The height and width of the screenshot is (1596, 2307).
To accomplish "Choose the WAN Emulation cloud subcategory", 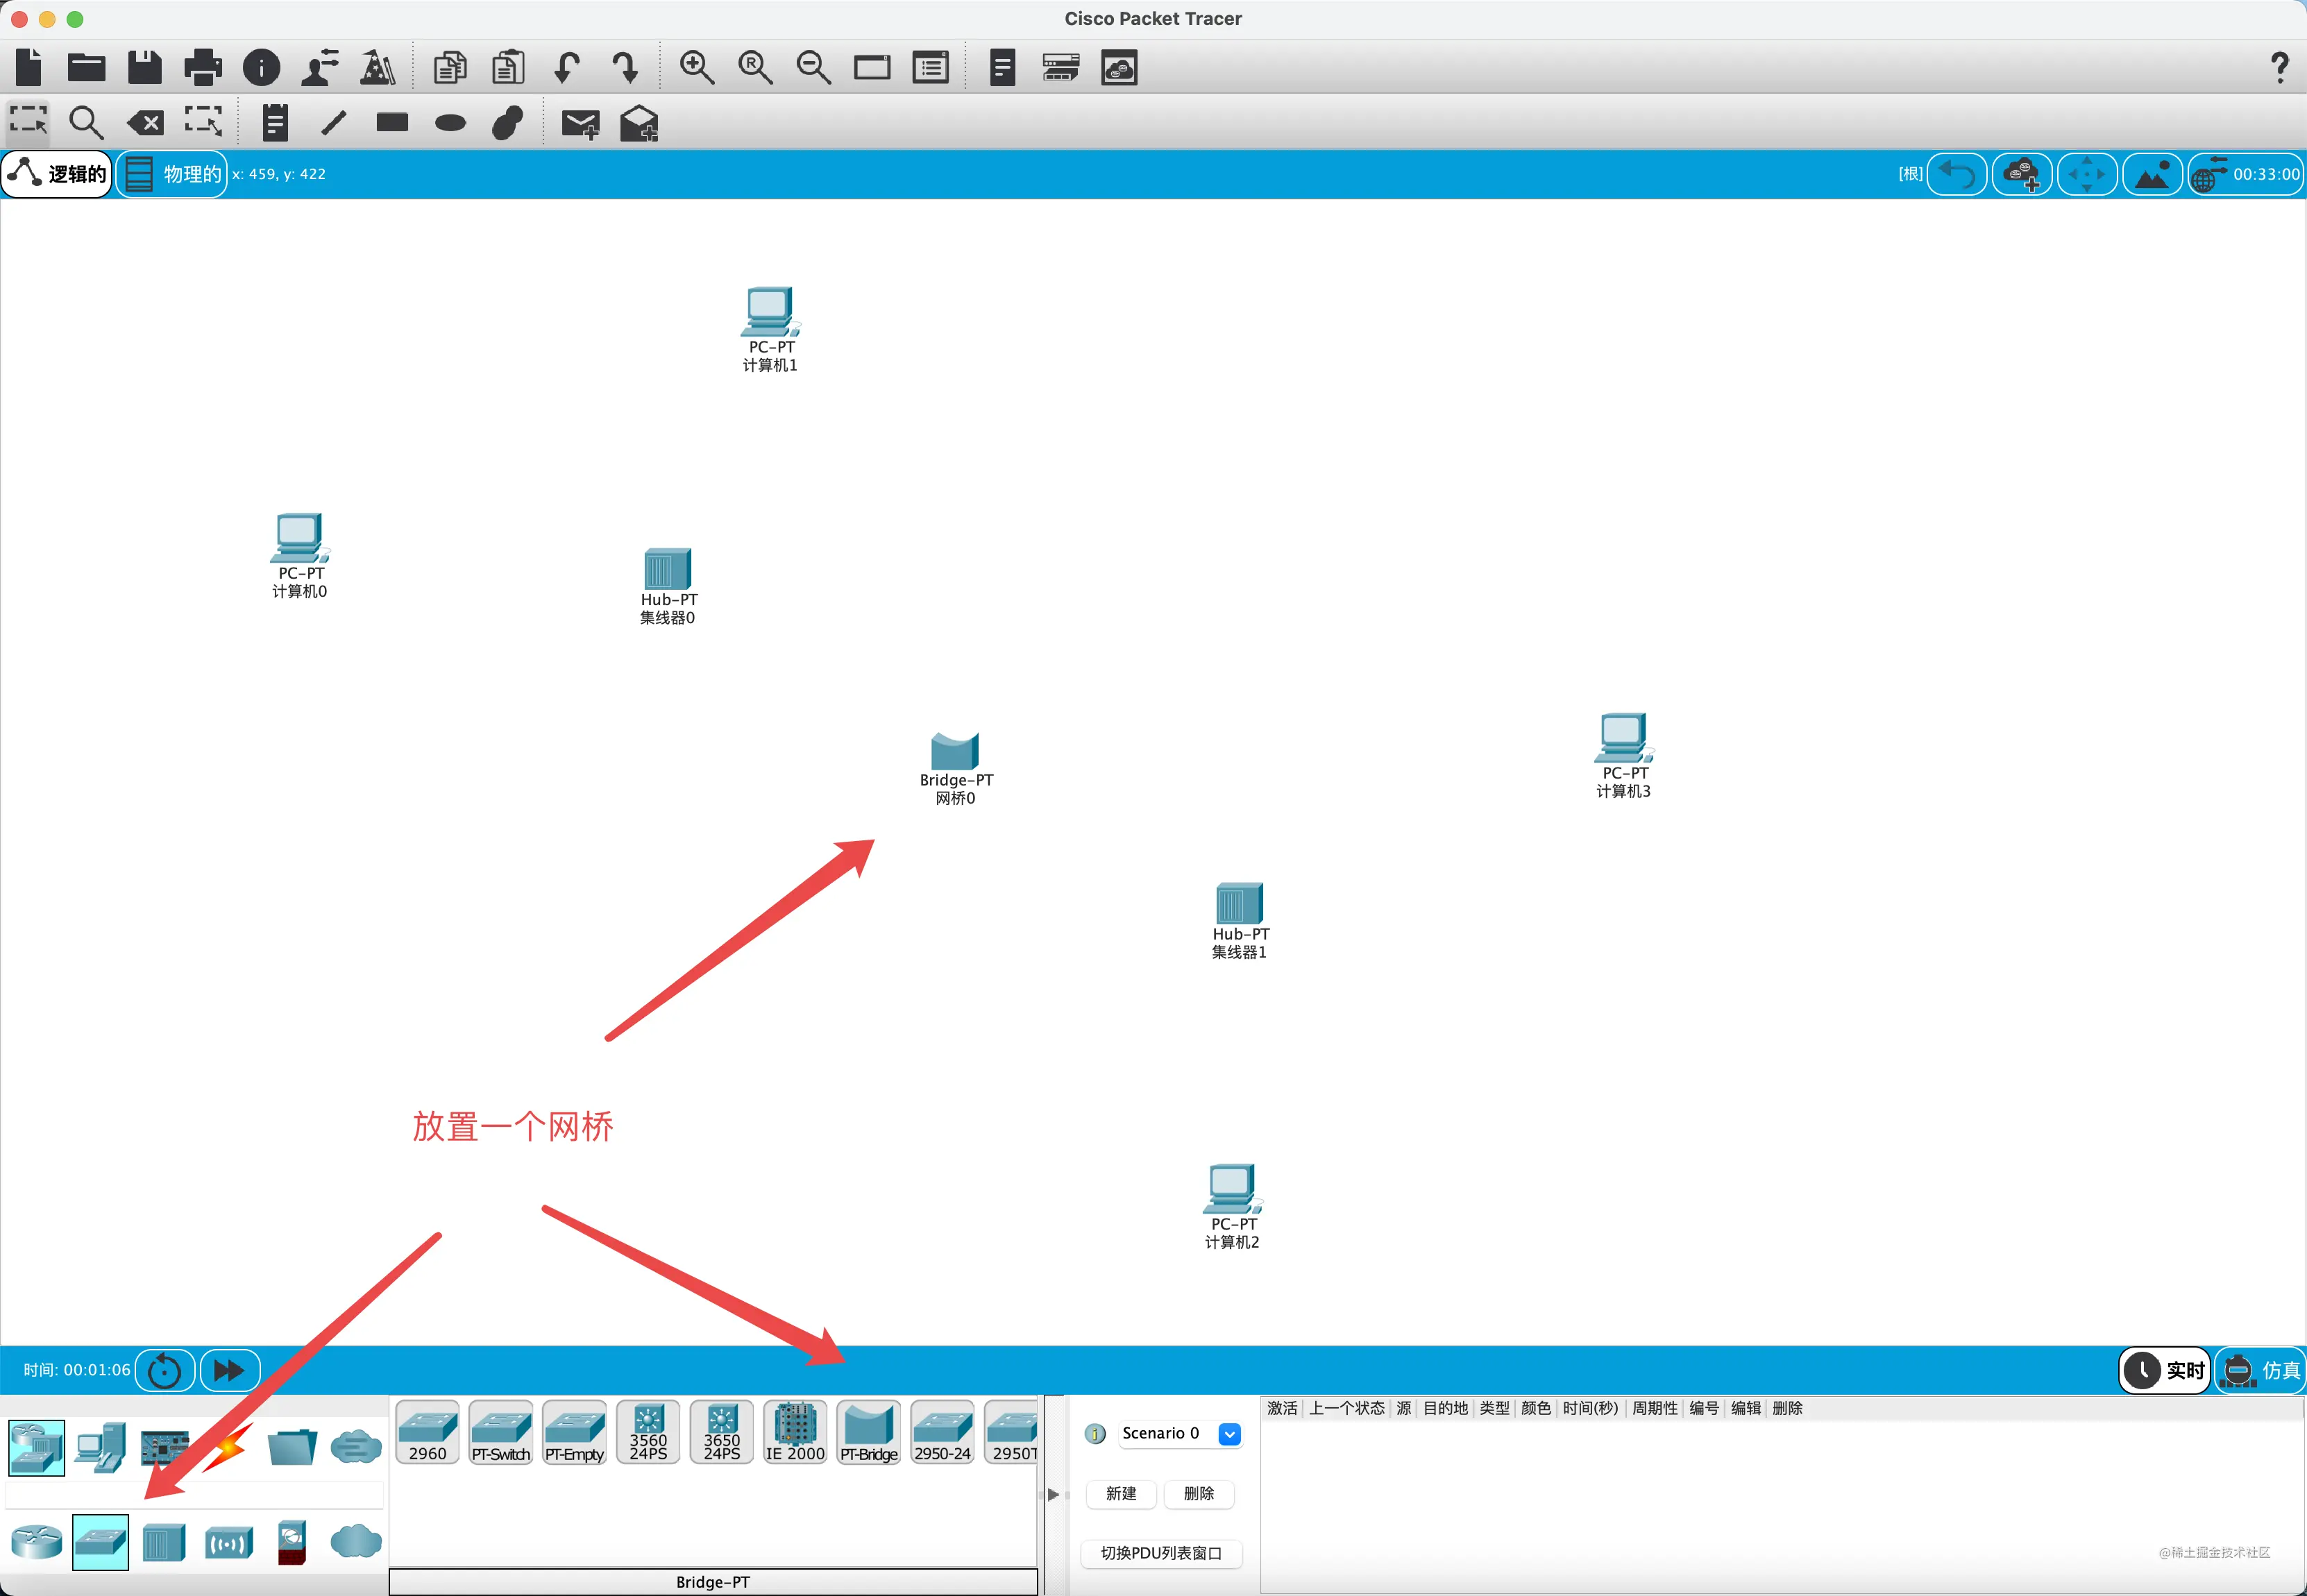I will (x=356, y=1541).
